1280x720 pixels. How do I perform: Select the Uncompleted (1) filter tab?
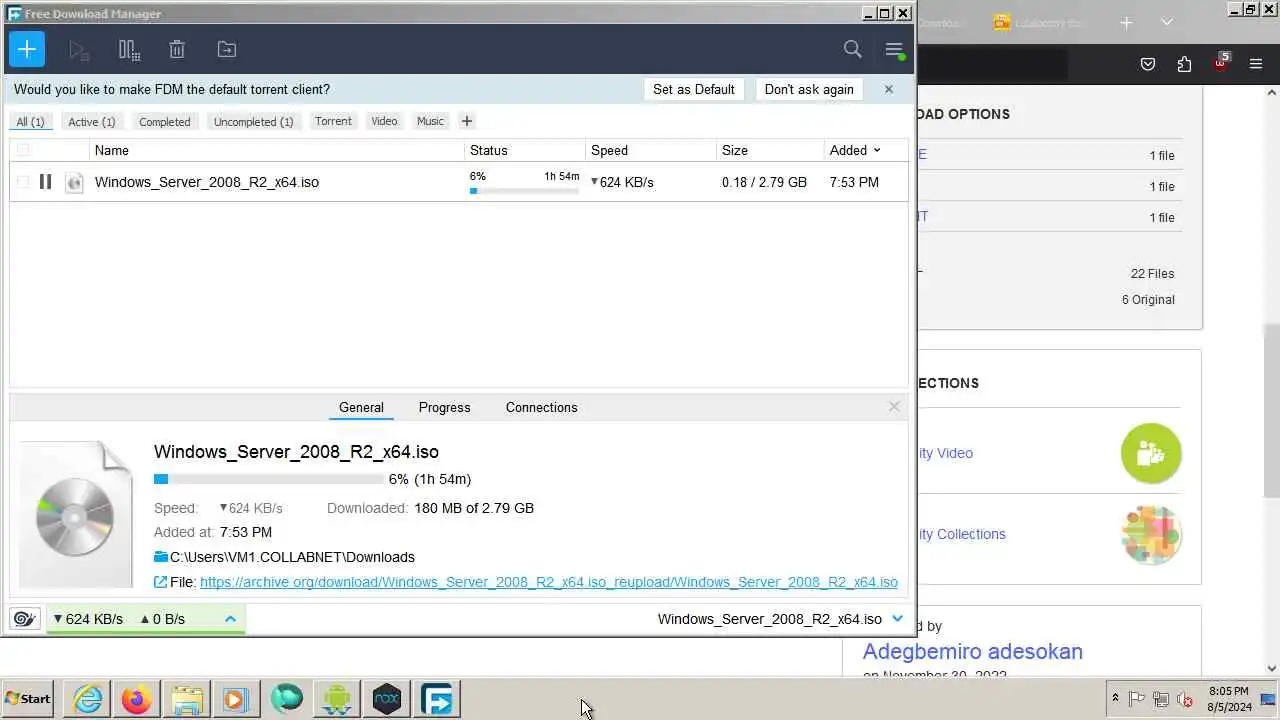[x=254, y=121]
